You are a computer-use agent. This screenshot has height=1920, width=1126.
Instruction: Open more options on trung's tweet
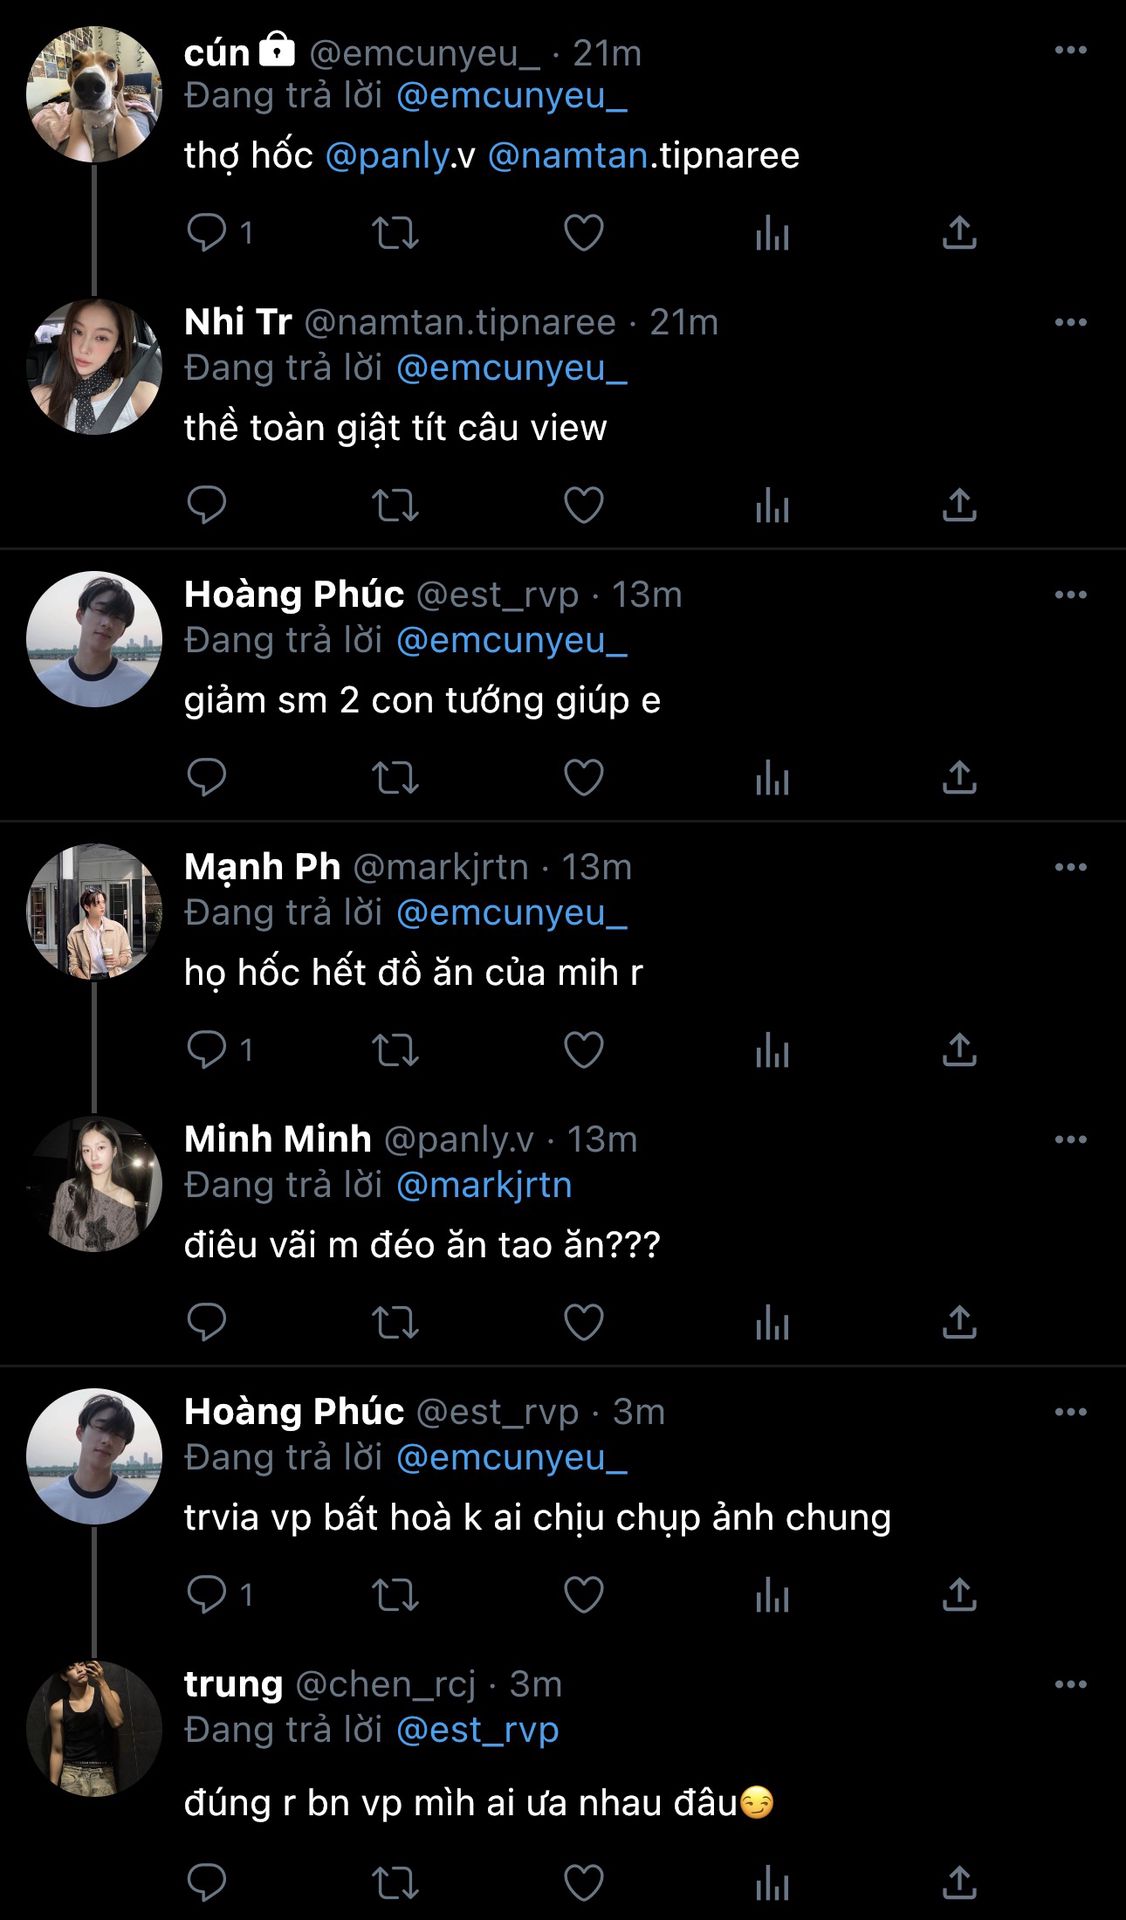[x=1070, y=1684]
